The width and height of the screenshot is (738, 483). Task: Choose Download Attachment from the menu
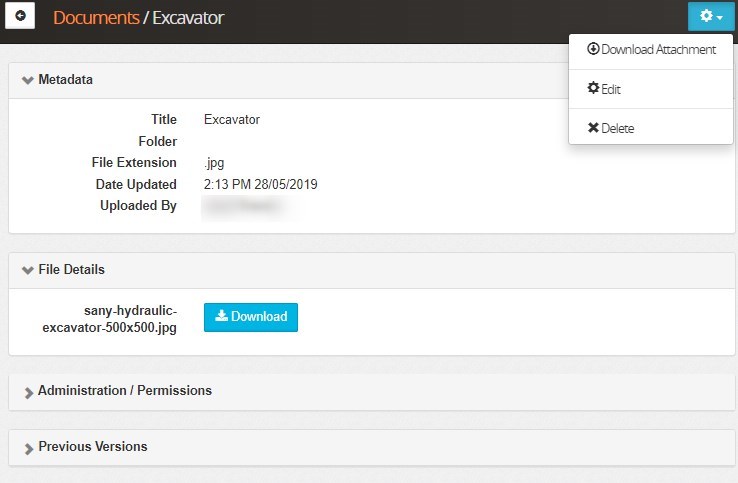click(651, 49)
